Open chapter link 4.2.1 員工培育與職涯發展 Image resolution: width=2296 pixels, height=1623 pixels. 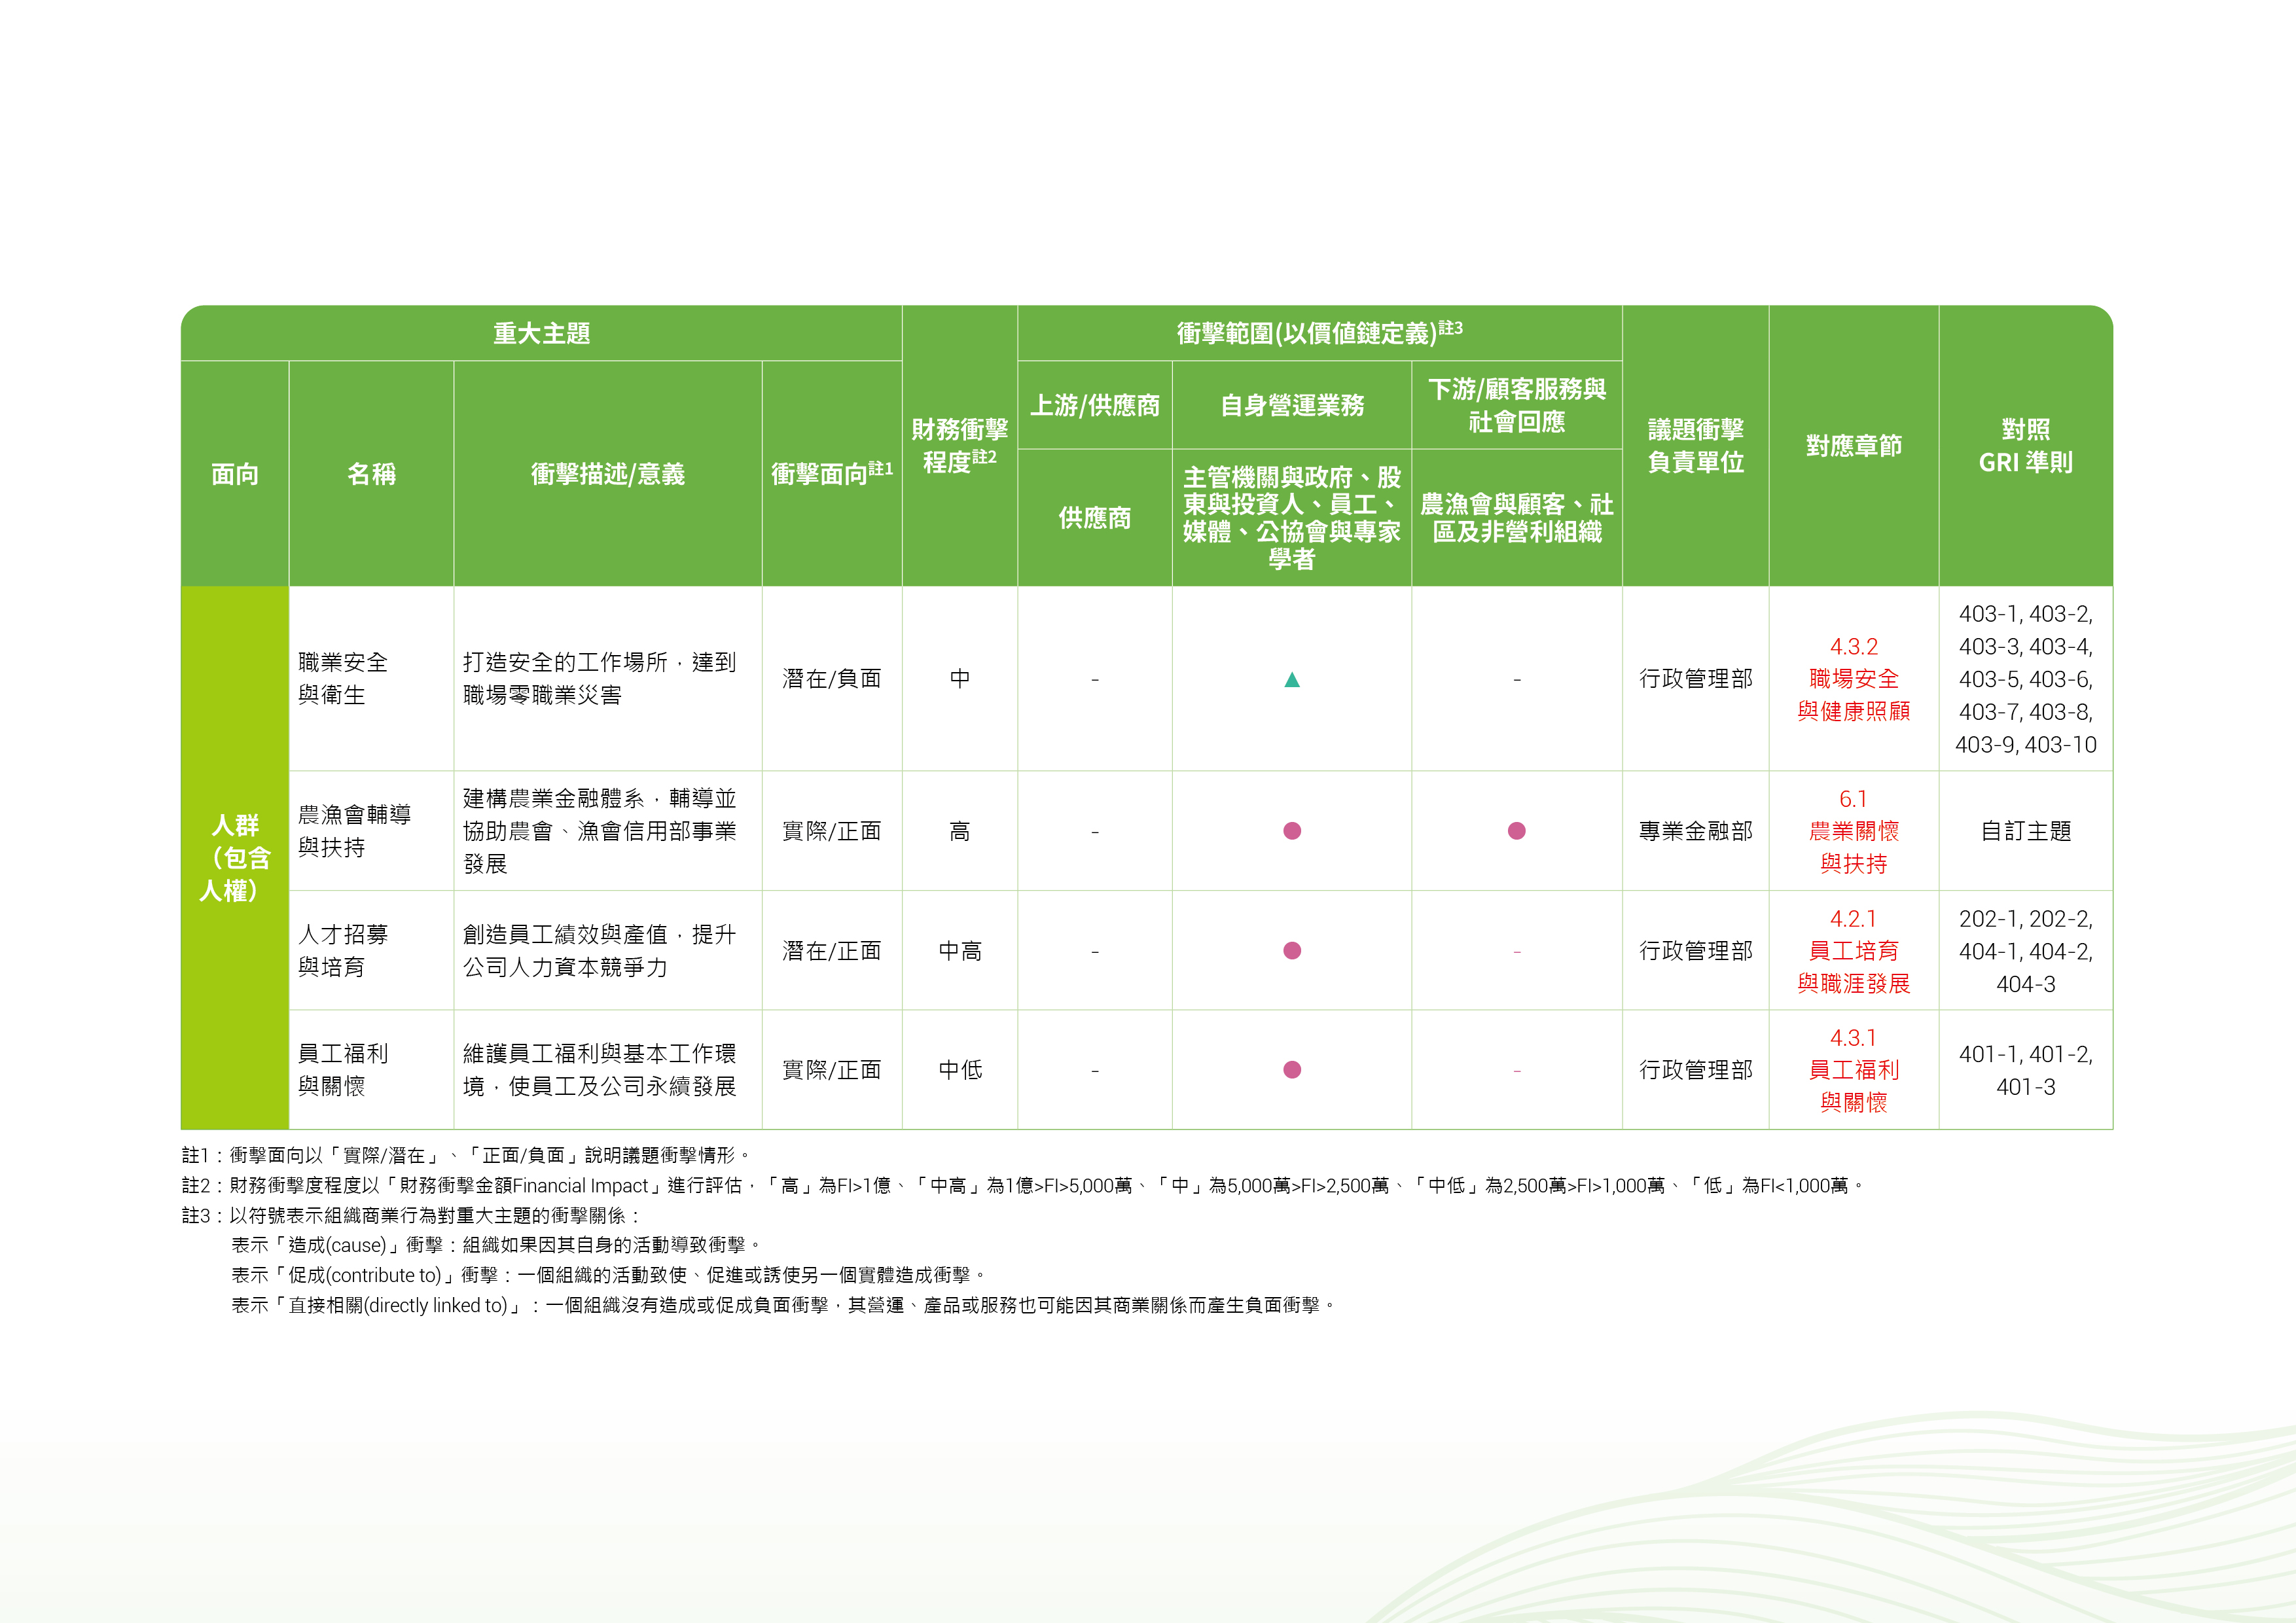(x=1853, y=951)
